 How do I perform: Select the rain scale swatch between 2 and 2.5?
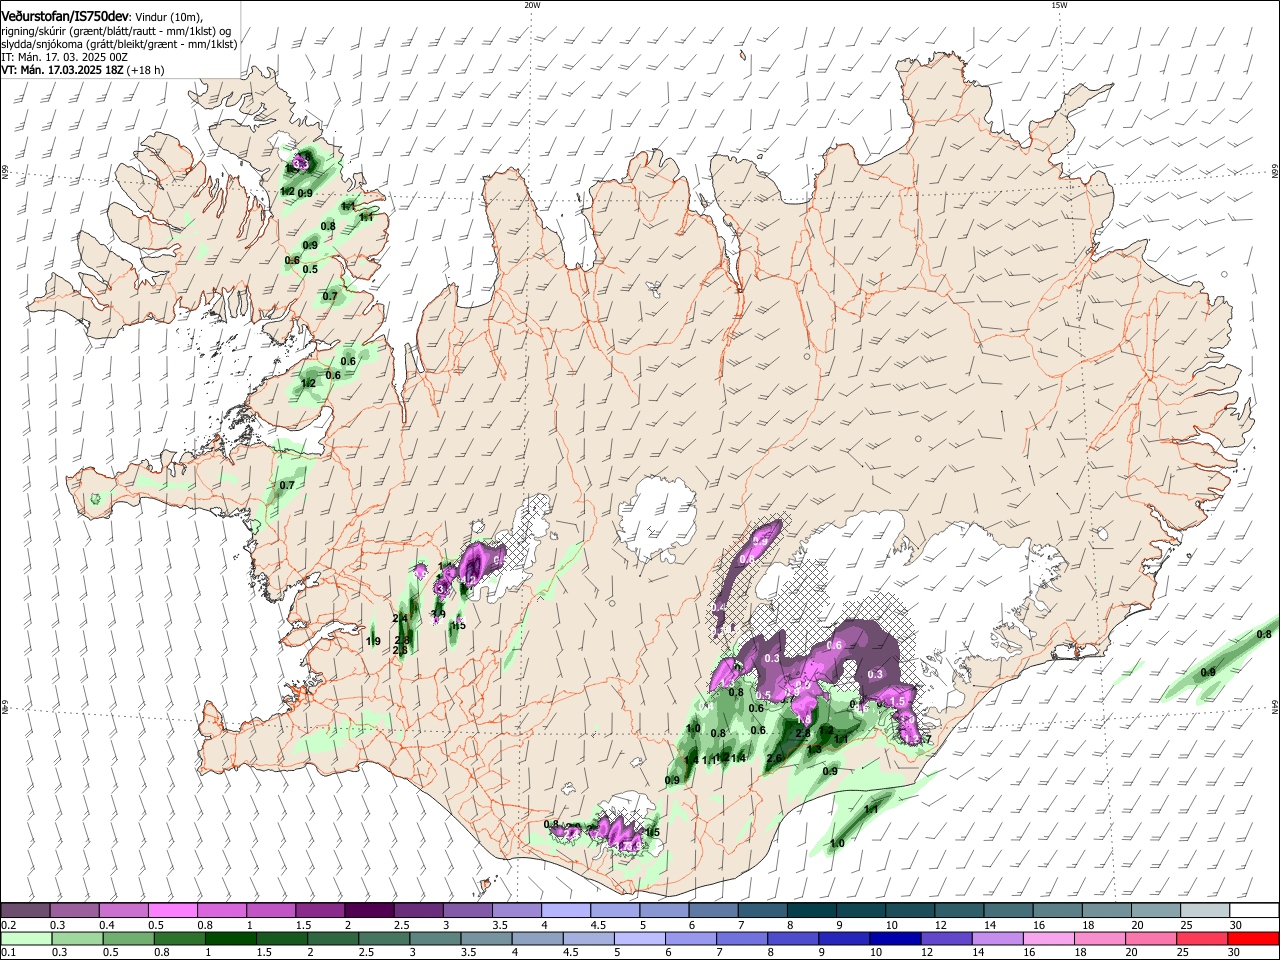(x=334, y=938)
